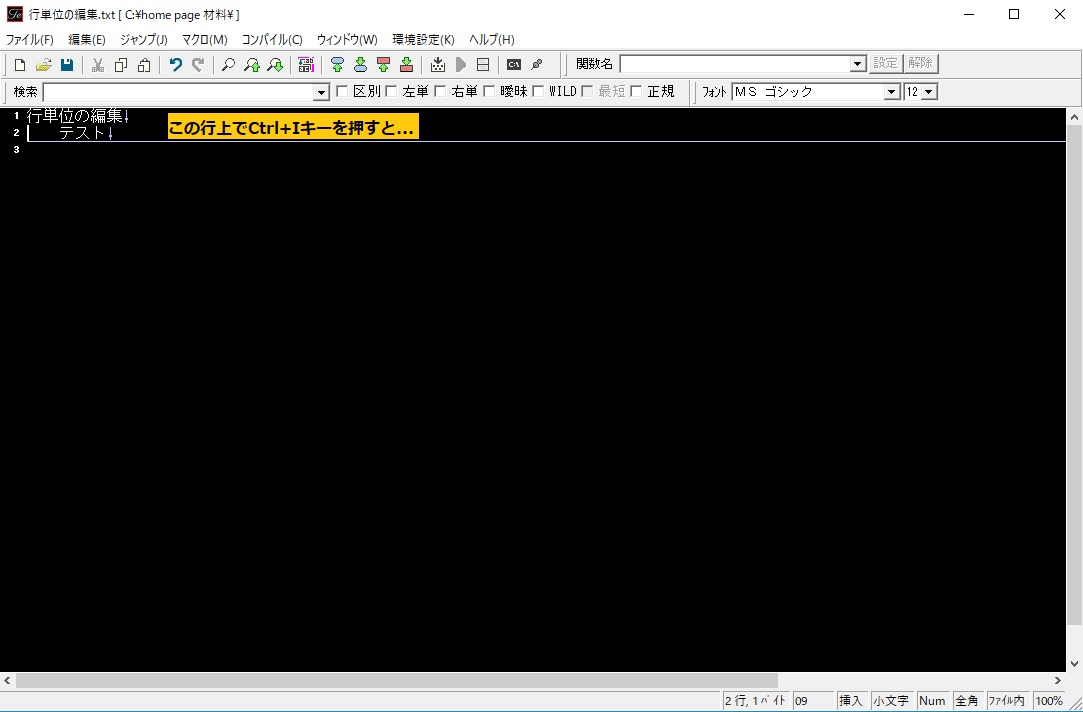Viewport: 1083px width, 712px height.
Task: Toggle the 区別 checkbox
Action: [342, 91]
